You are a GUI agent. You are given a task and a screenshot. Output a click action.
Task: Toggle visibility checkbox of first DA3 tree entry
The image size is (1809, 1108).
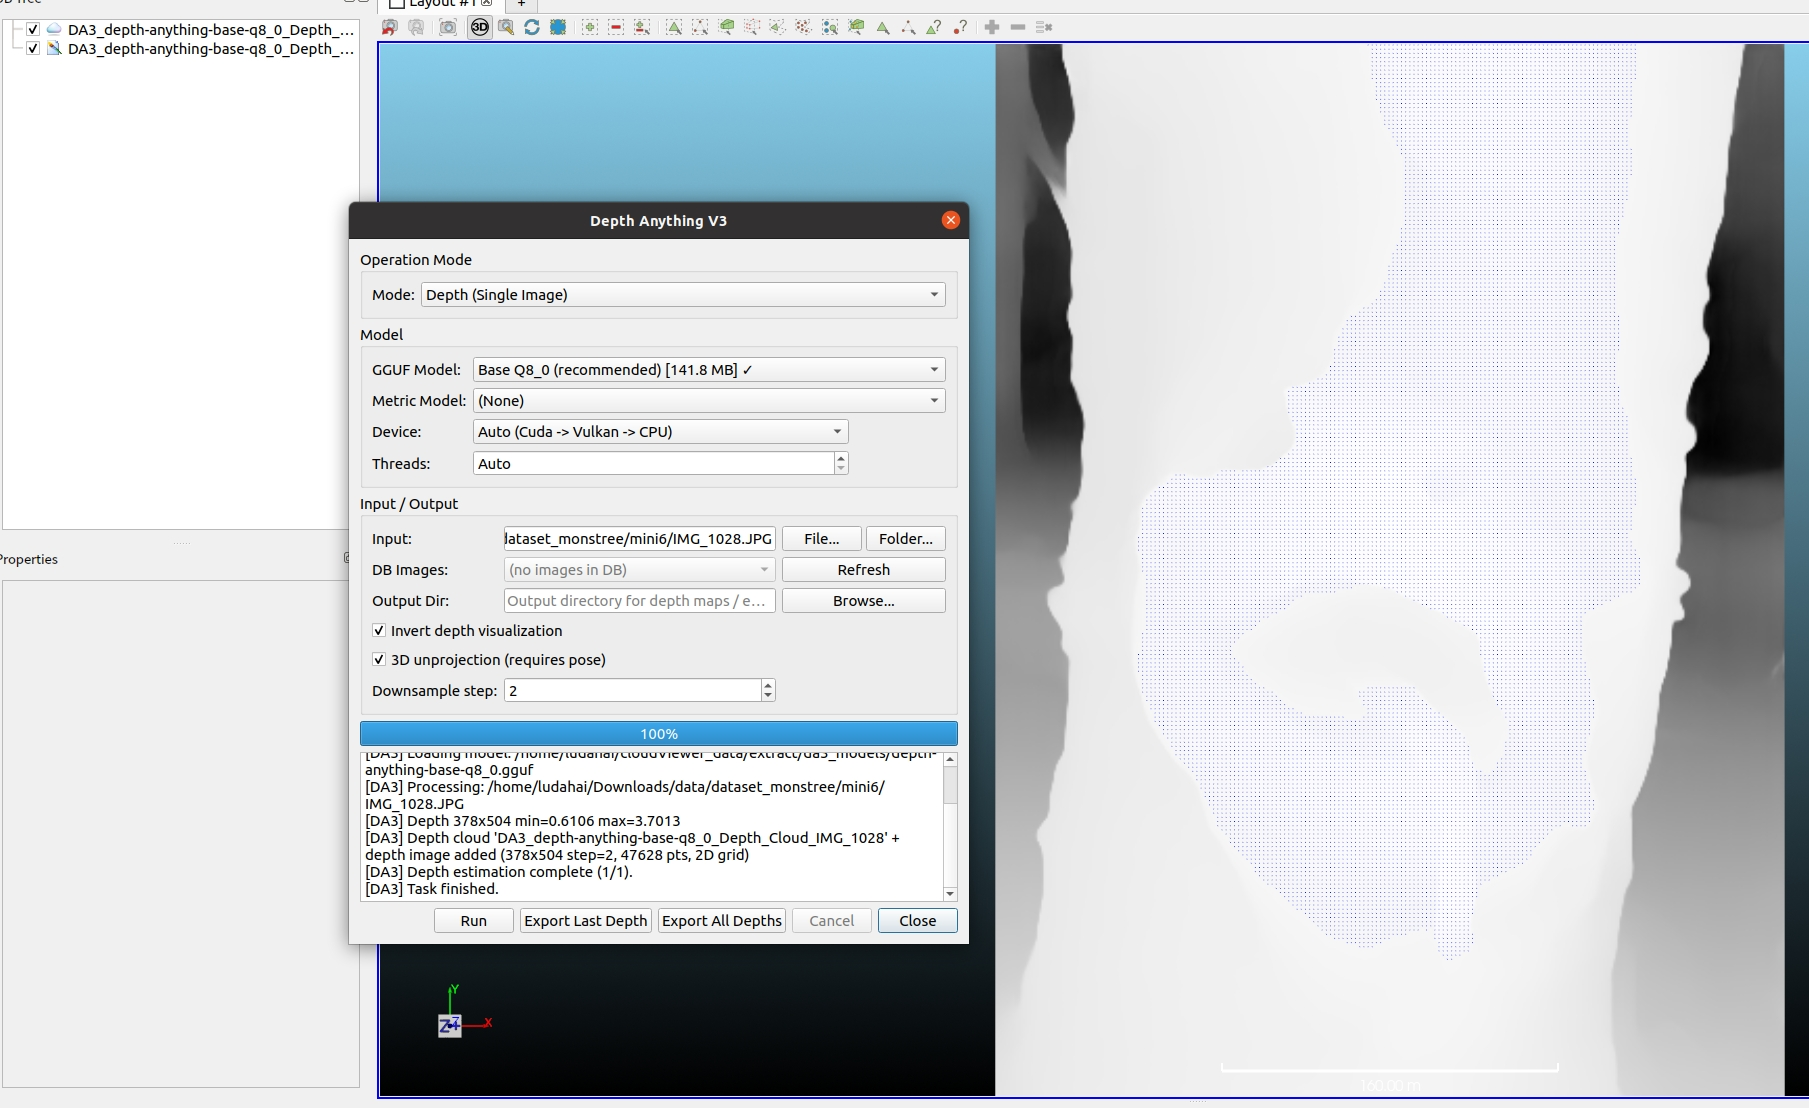[x=33, y=30]
